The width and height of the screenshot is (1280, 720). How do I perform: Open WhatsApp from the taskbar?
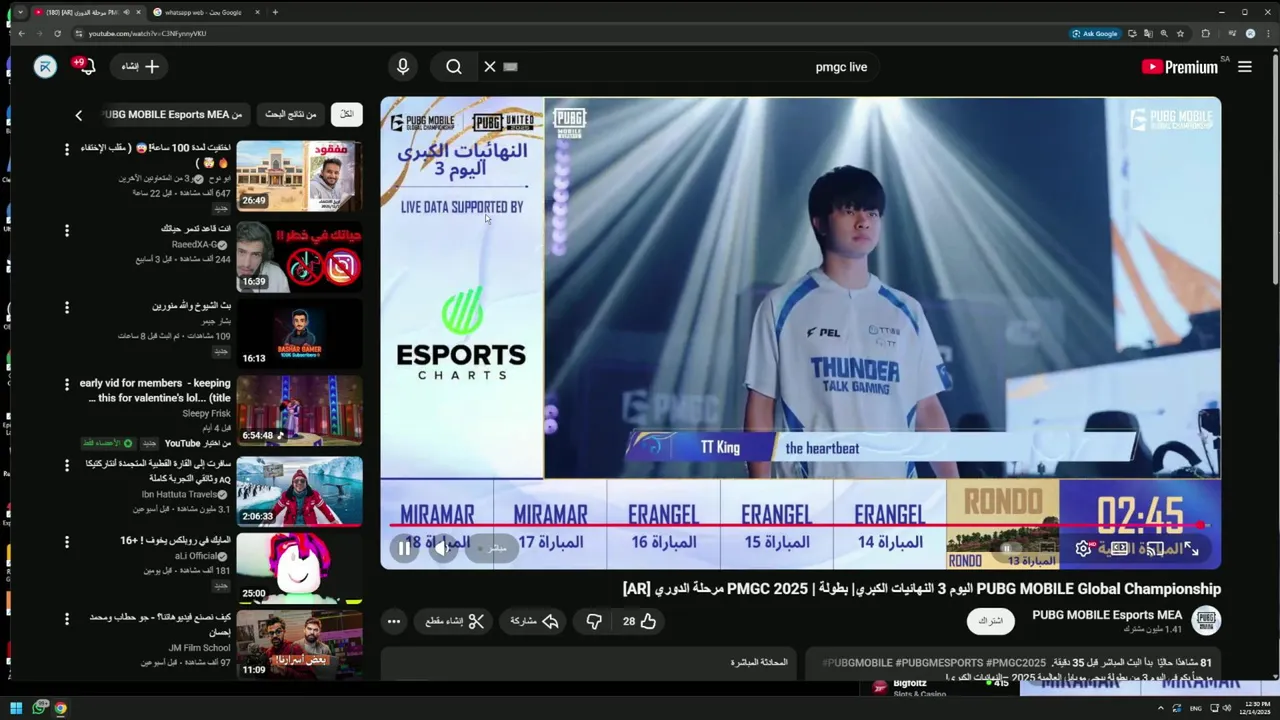tap(39, 708)
